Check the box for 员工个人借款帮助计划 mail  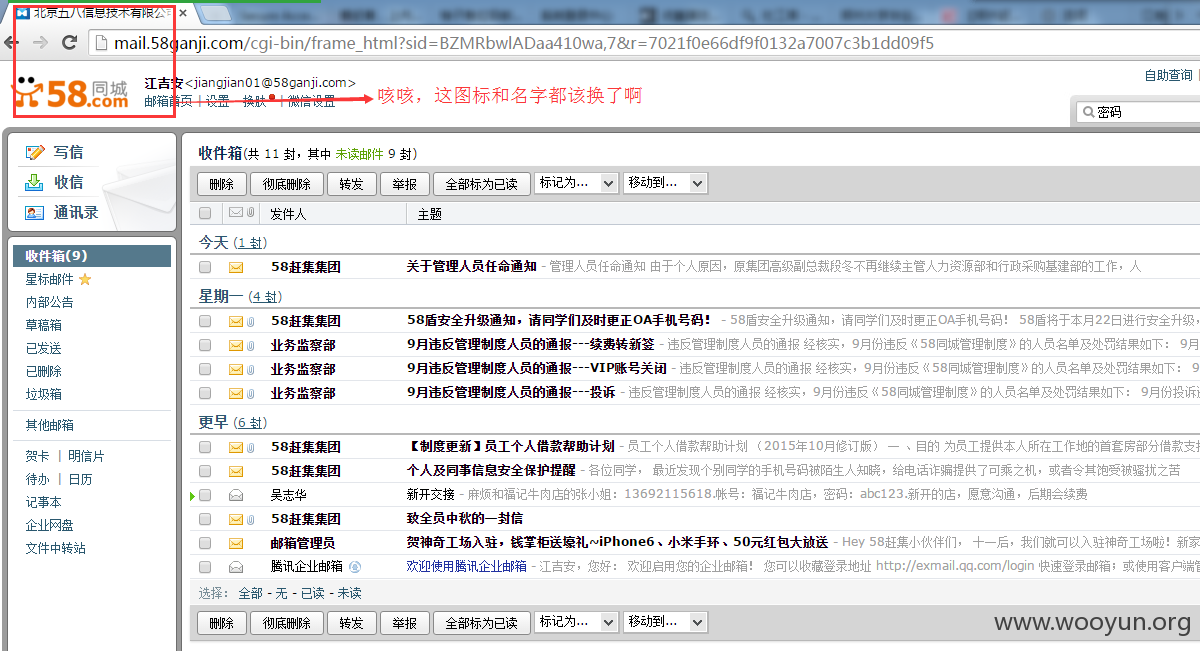click(205, 447)
